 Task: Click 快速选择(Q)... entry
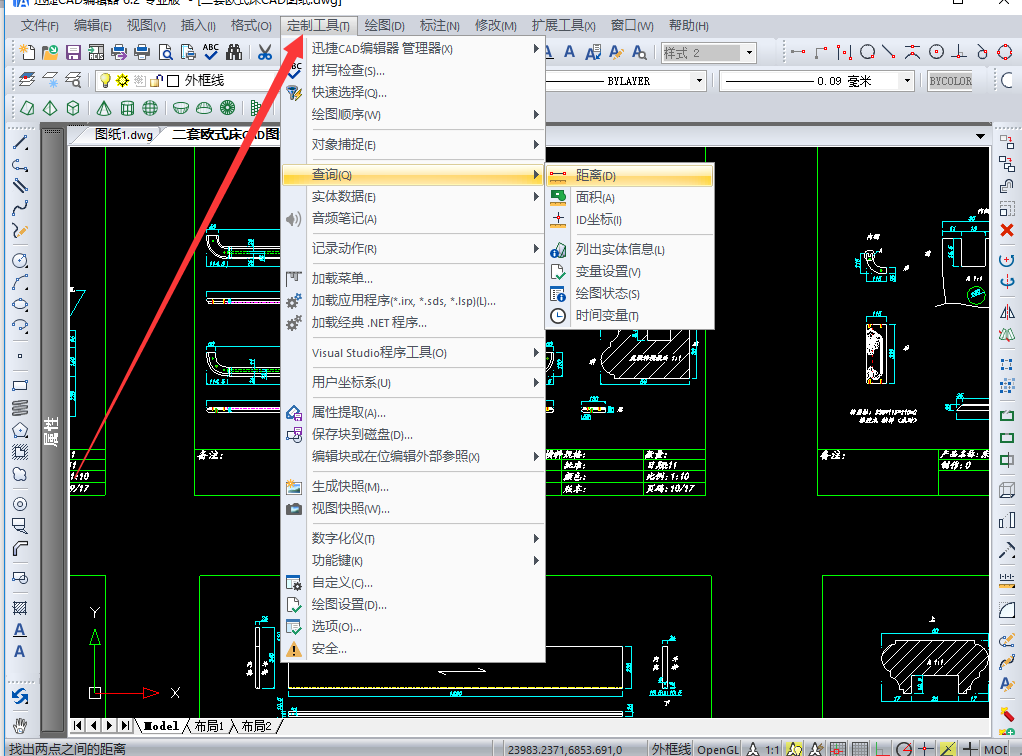point(413,93)
